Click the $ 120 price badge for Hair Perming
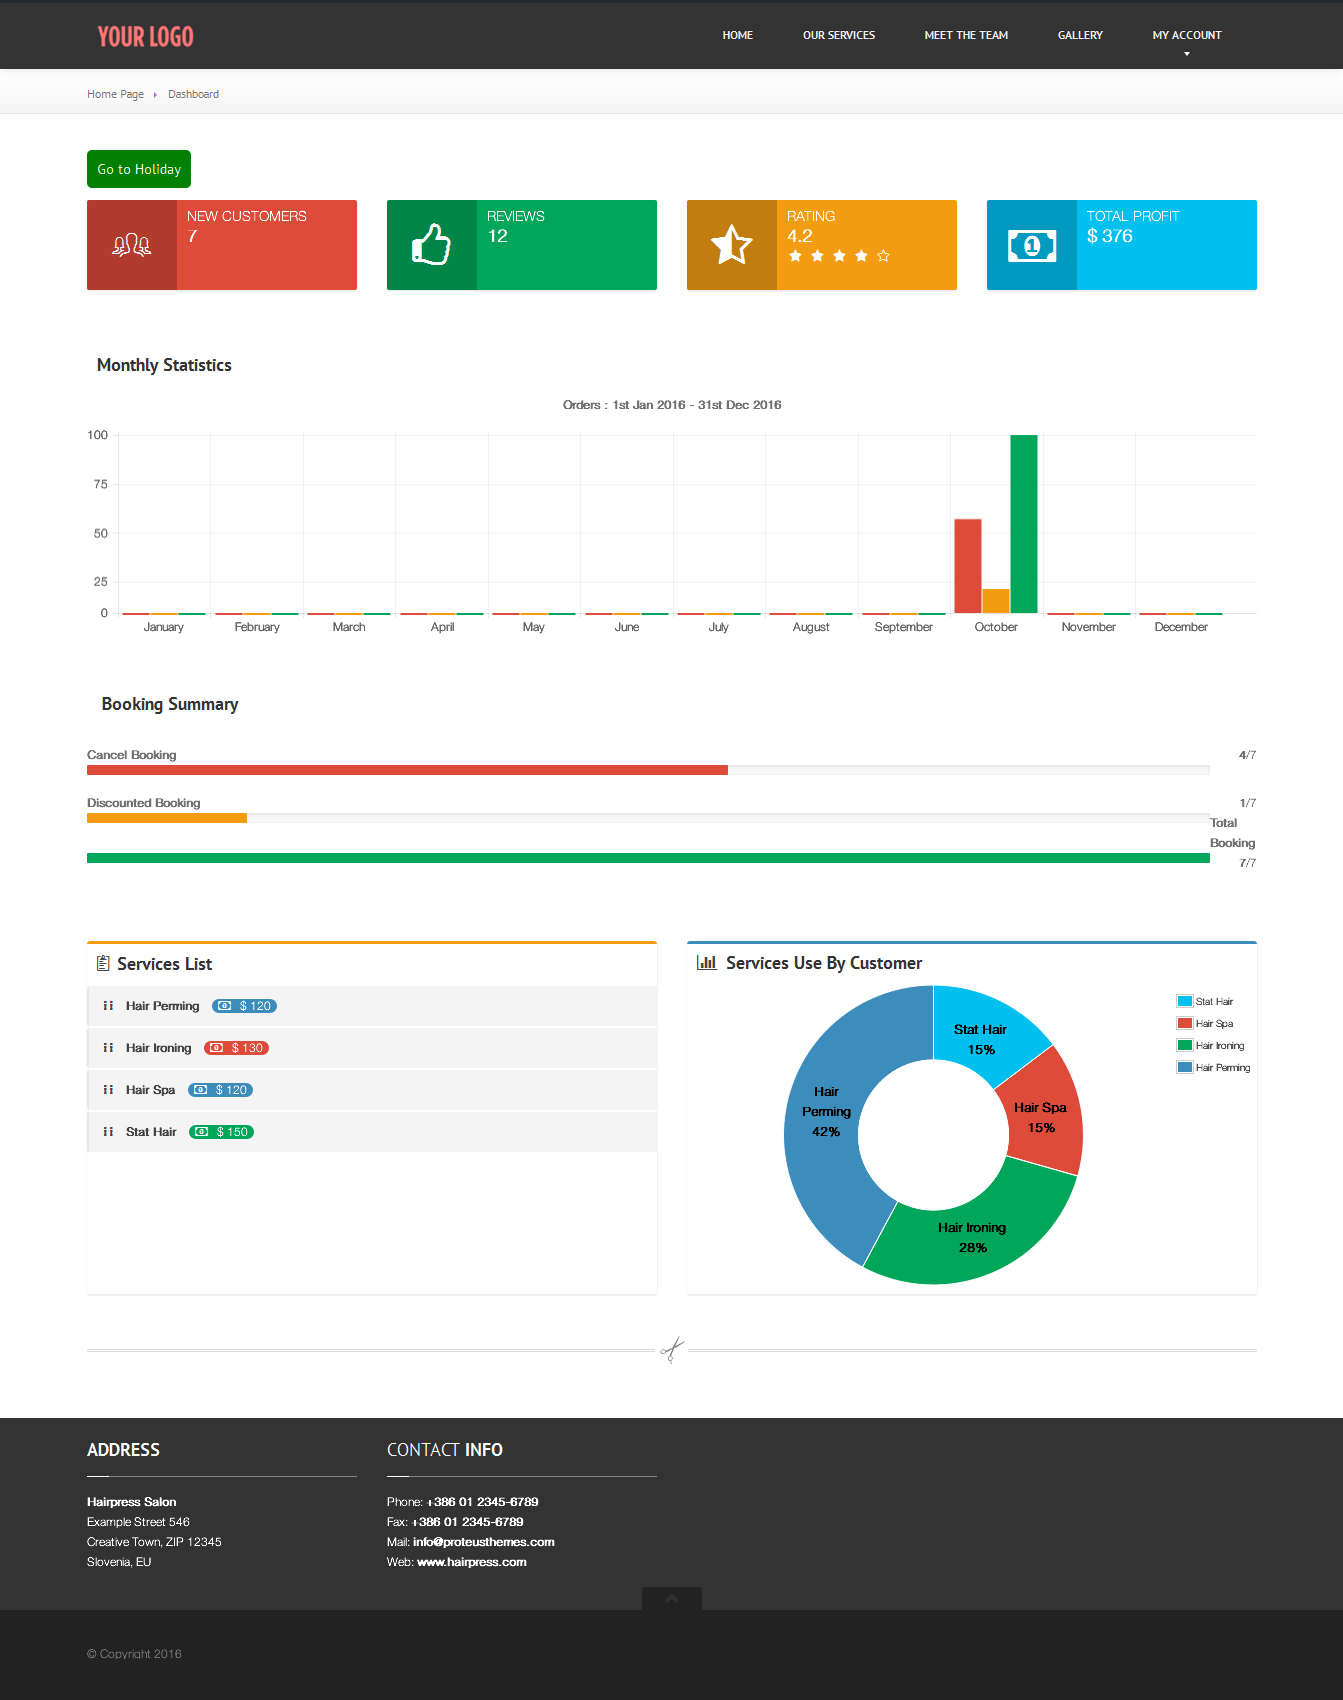The image size is (1343, 1700). pyautogui.click(x=245, y=1006)
